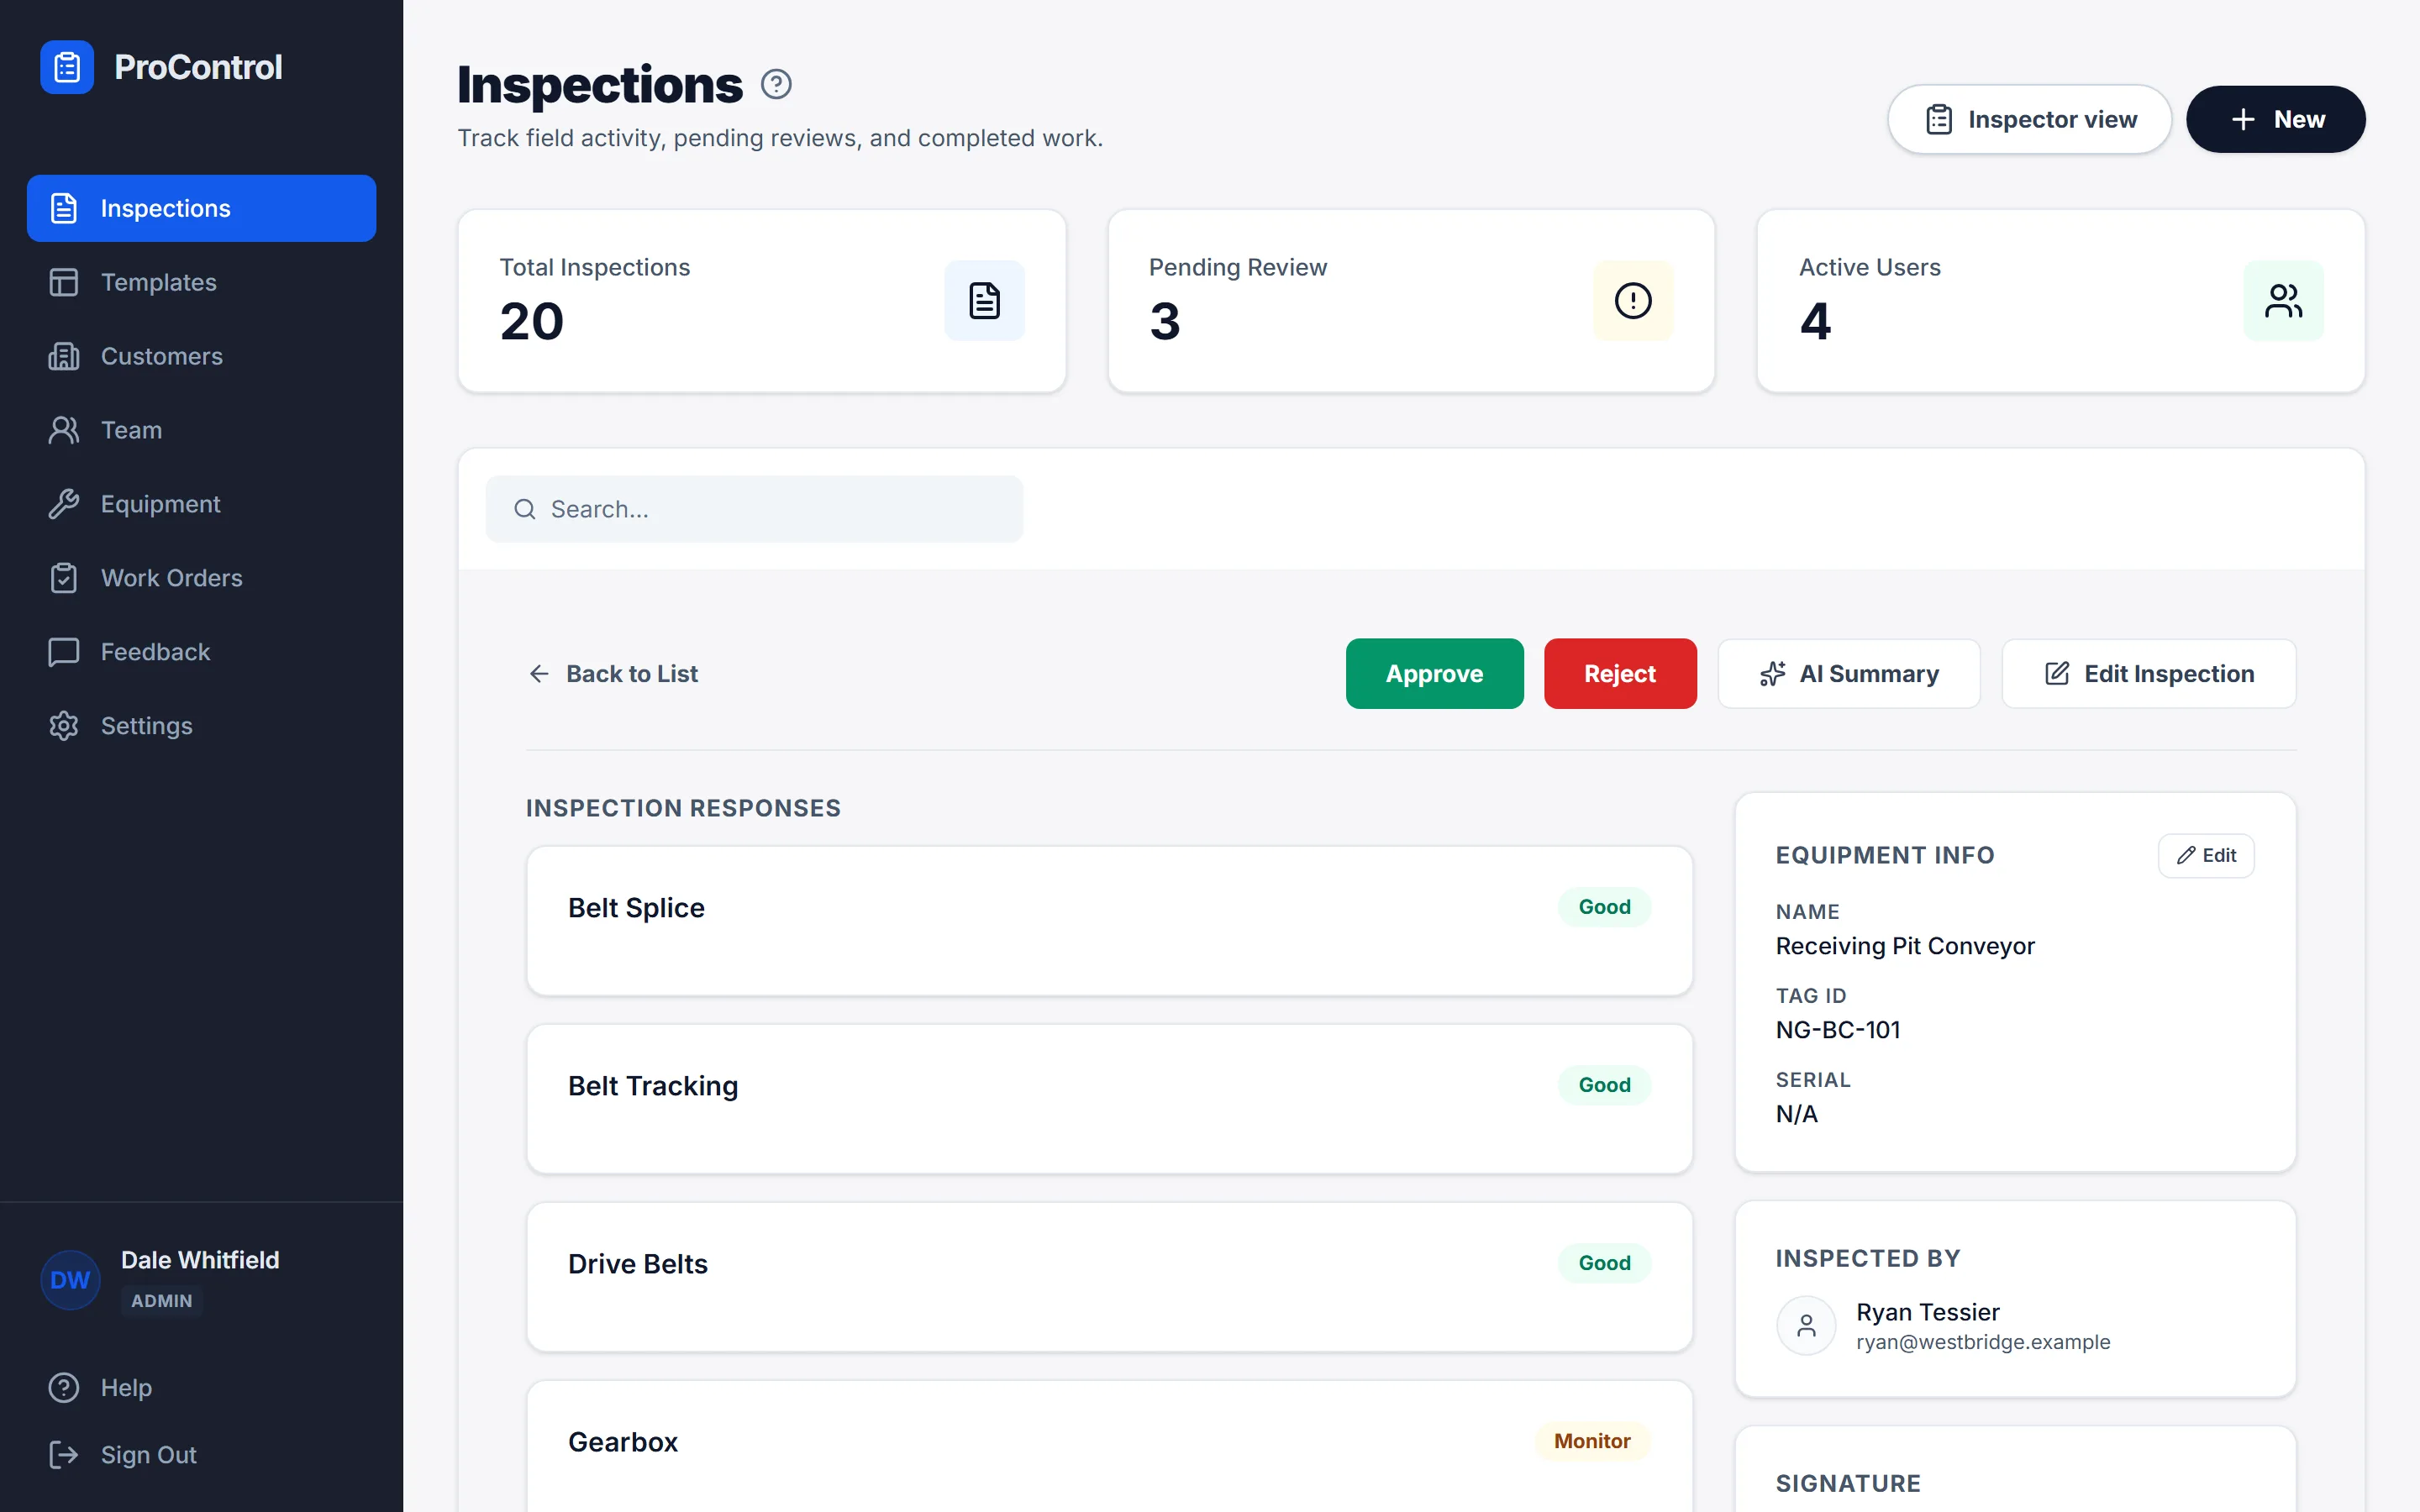Screen dimensions: 2420x1512
Task: Click the Feedback speech bubble icon
Action: click(64, 652)
